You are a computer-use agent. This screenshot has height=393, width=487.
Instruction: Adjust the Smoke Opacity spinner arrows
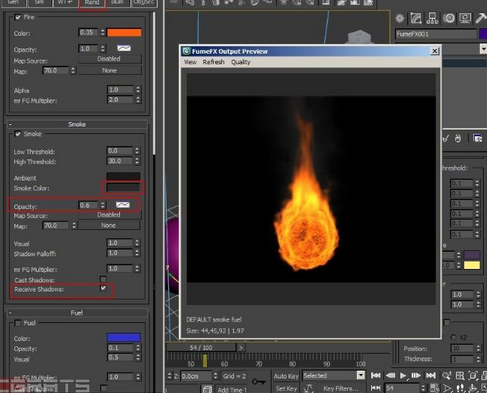(x=103, y=205)
